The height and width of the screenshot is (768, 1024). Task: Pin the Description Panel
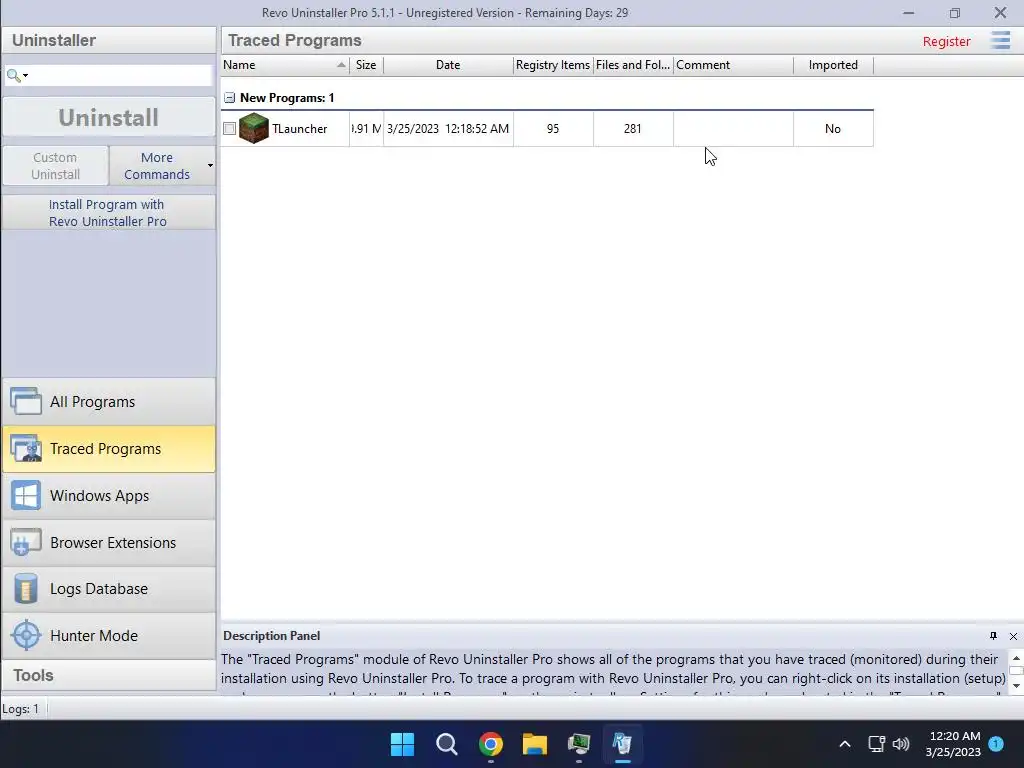pos(993,636)
